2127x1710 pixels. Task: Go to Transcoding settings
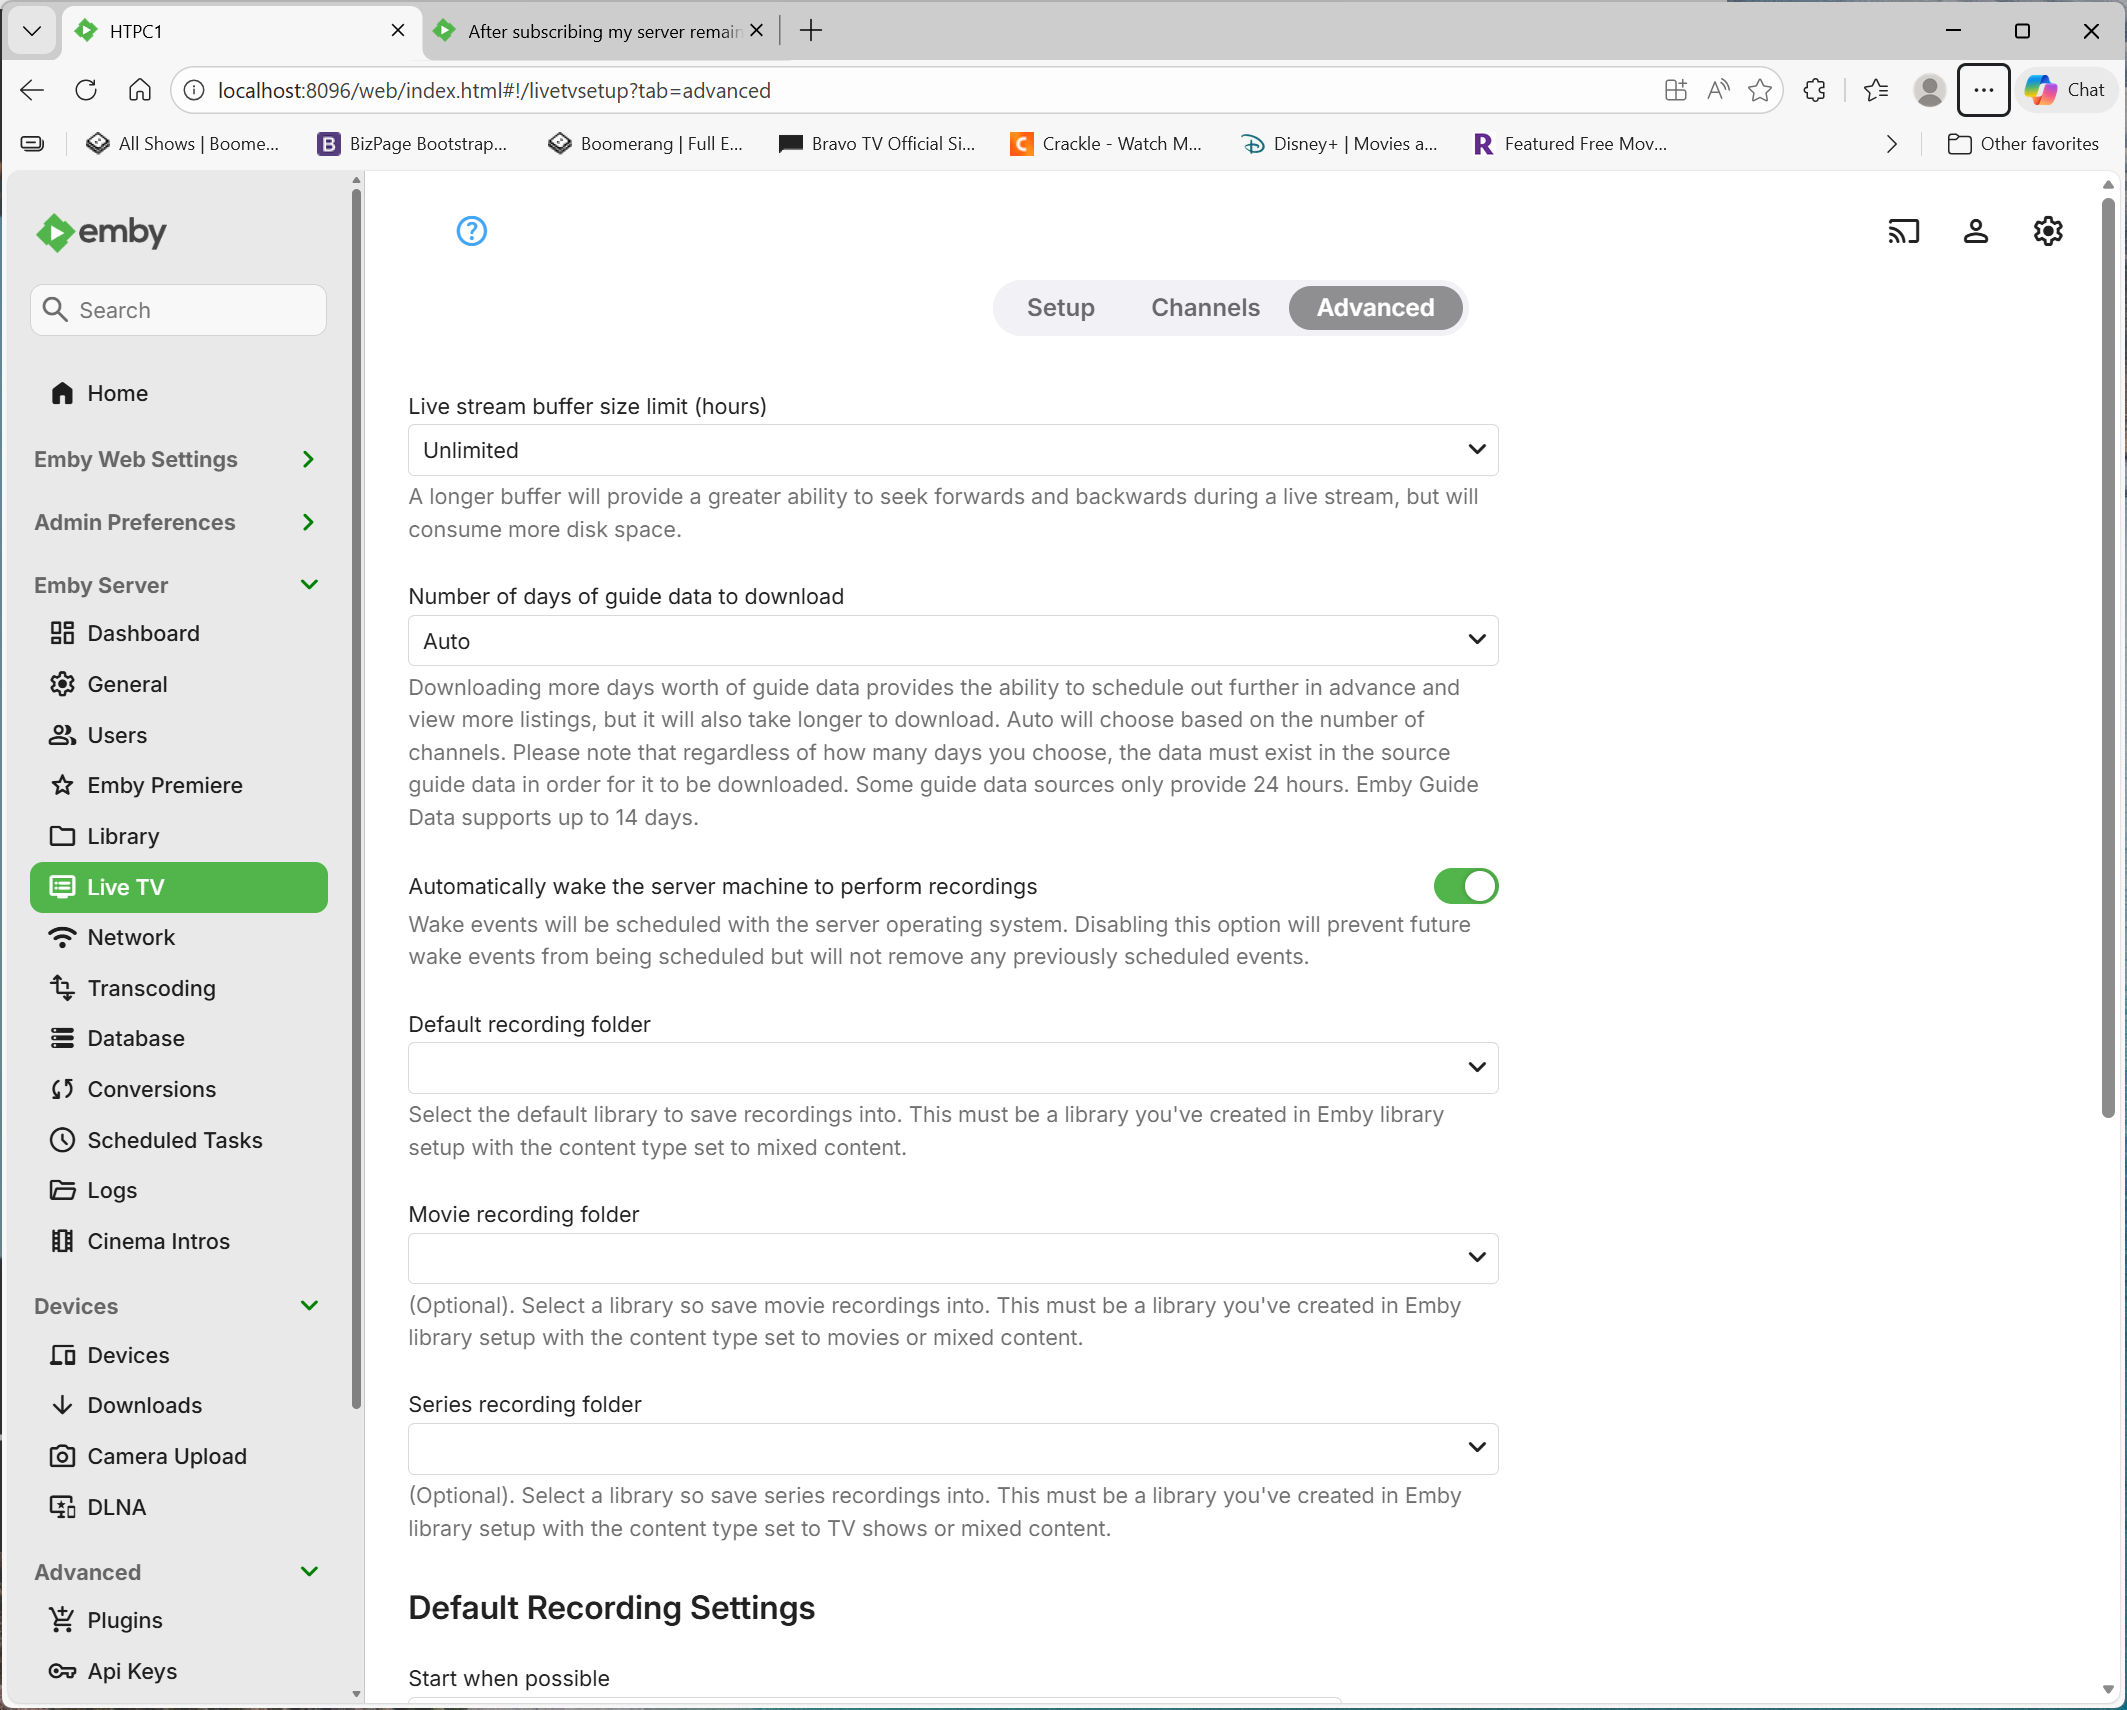point(151,988)
